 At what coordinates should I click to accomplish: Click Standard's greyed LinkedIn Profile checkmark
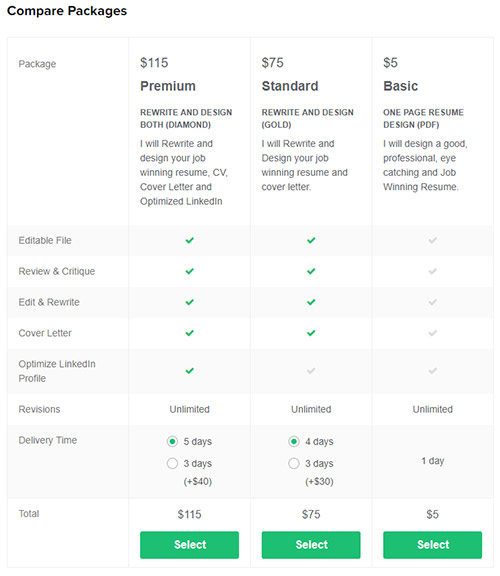point(311,371)
